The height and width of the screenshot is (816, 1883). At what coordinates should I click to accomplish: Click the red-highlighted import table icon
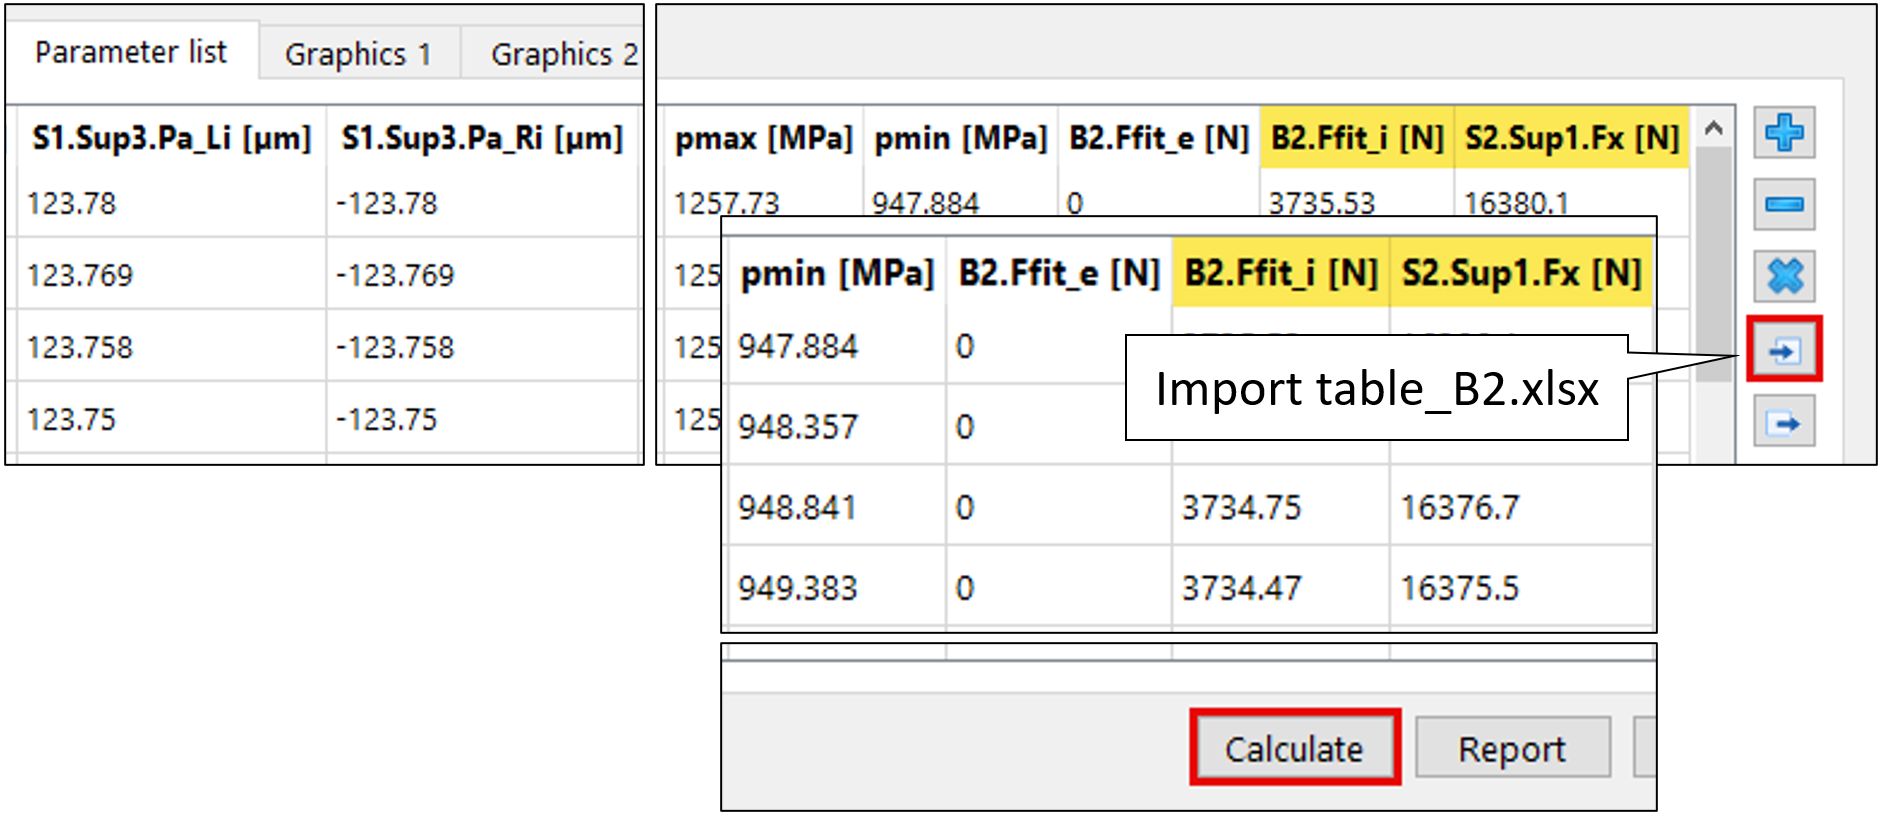click(x=1784, y=350)
